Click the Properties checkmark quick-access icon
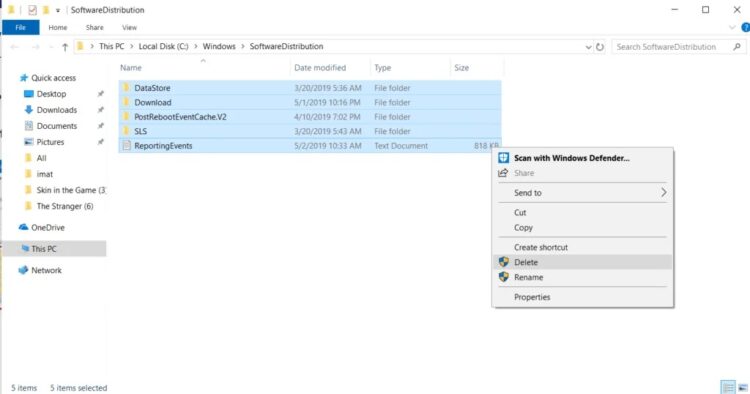The image size is (750, 394). [32, 10]
